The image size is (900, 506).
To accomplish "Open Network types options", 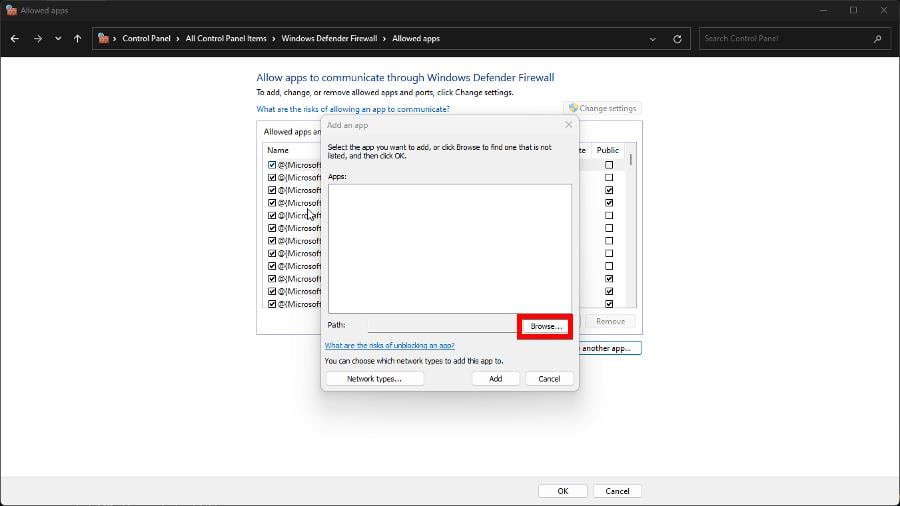I will coord(374,379).
